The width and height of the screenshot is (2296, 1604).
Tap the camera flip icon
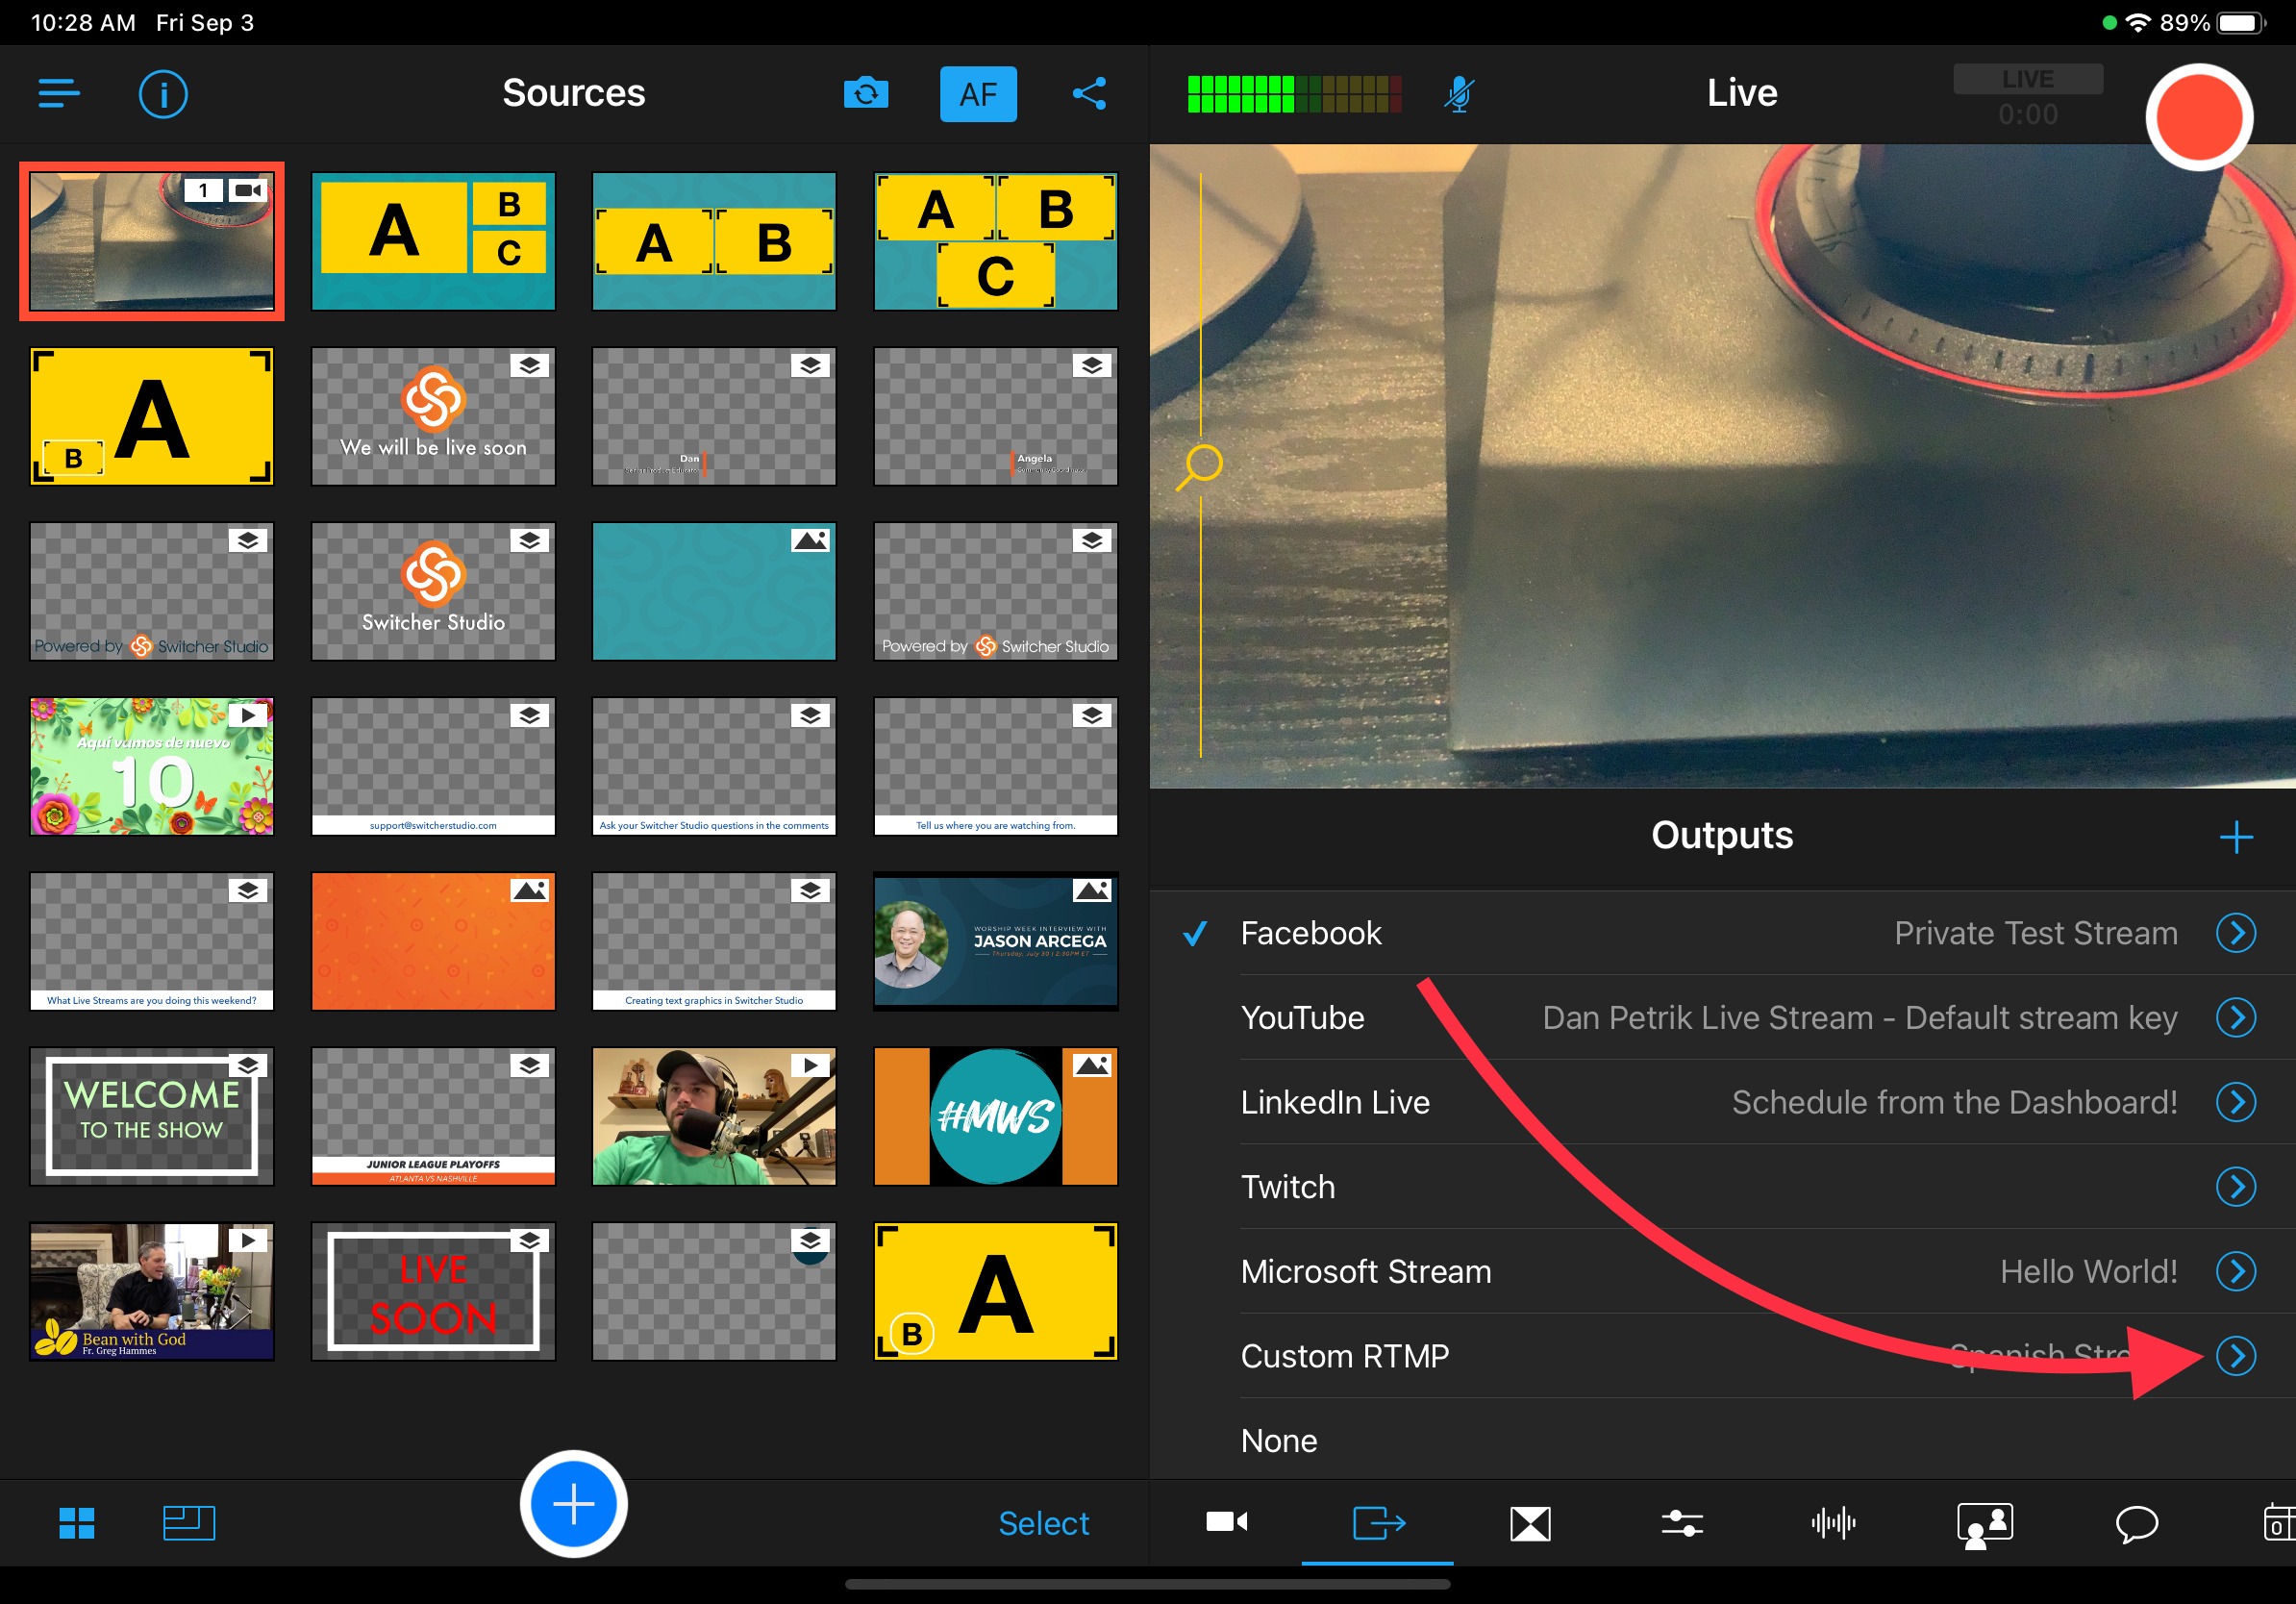[x=865, y=92]
